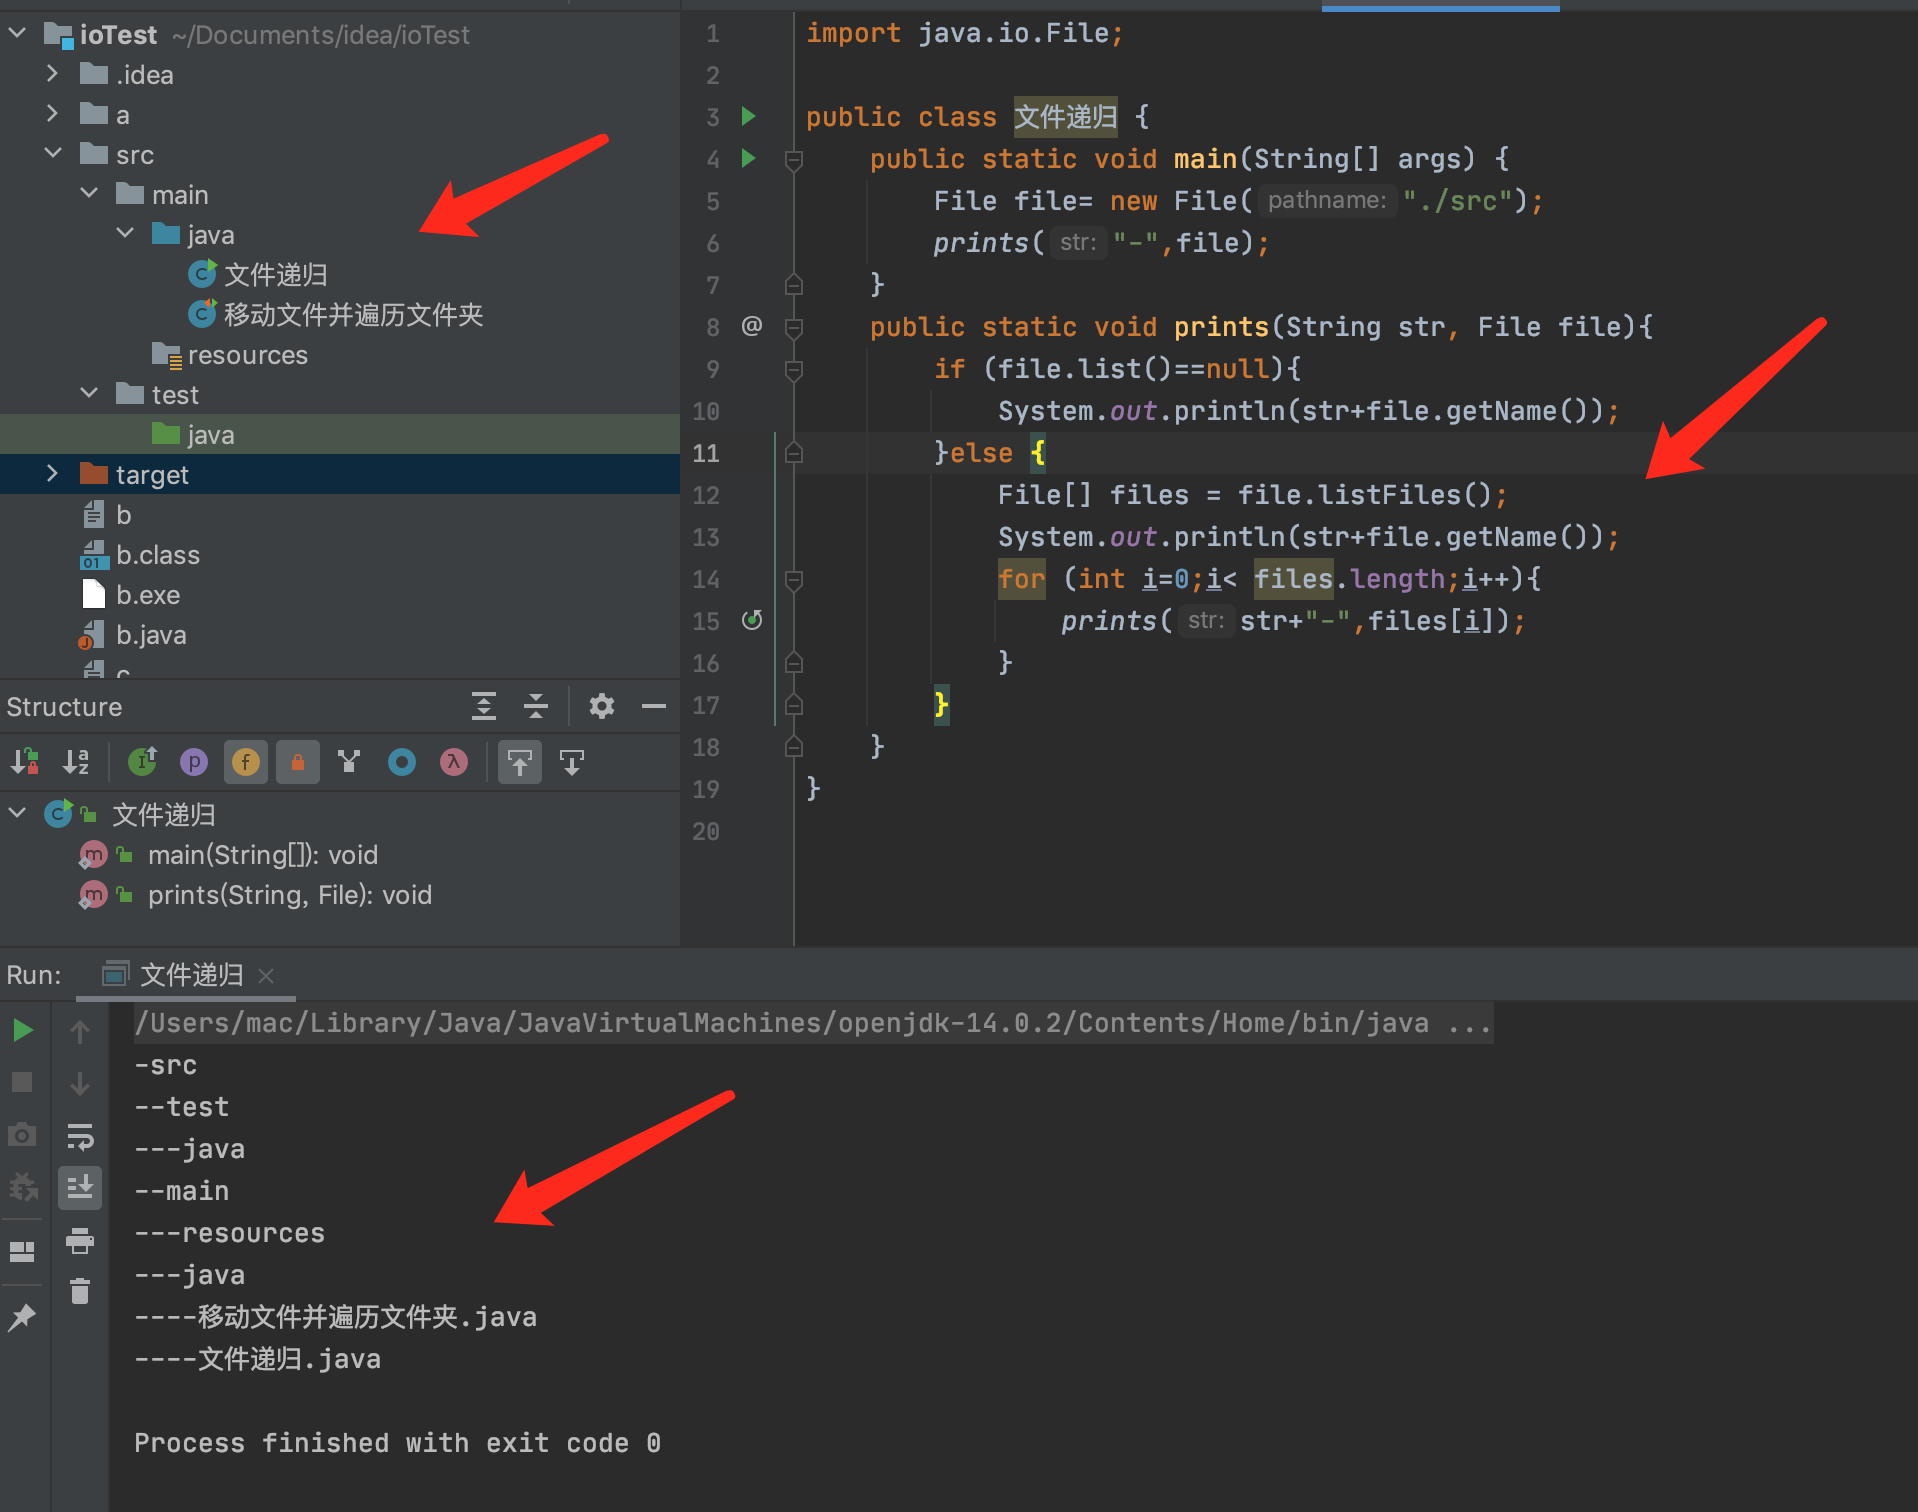Viewport: 1918px width, 1512px height.
Task: Rerun 文件递归 in Run panel
Action: coord(22,1030)
